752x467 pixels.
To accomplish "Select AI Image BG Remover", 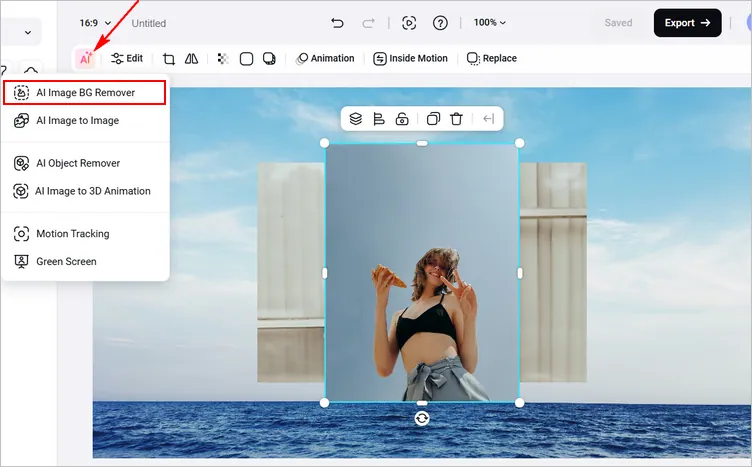I will tap(84, 93).
